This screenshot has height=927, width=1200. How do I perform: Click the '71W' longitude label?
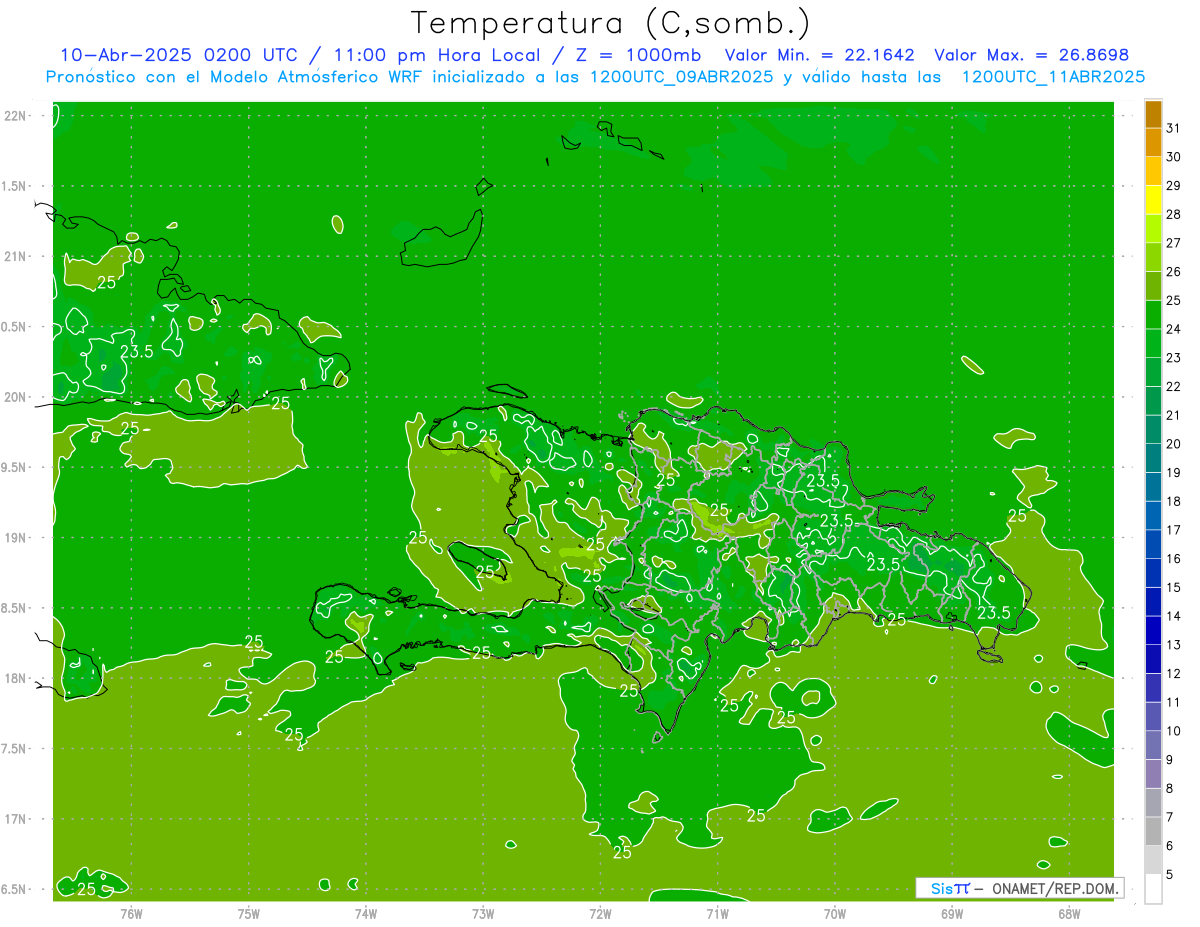point(717,914)
